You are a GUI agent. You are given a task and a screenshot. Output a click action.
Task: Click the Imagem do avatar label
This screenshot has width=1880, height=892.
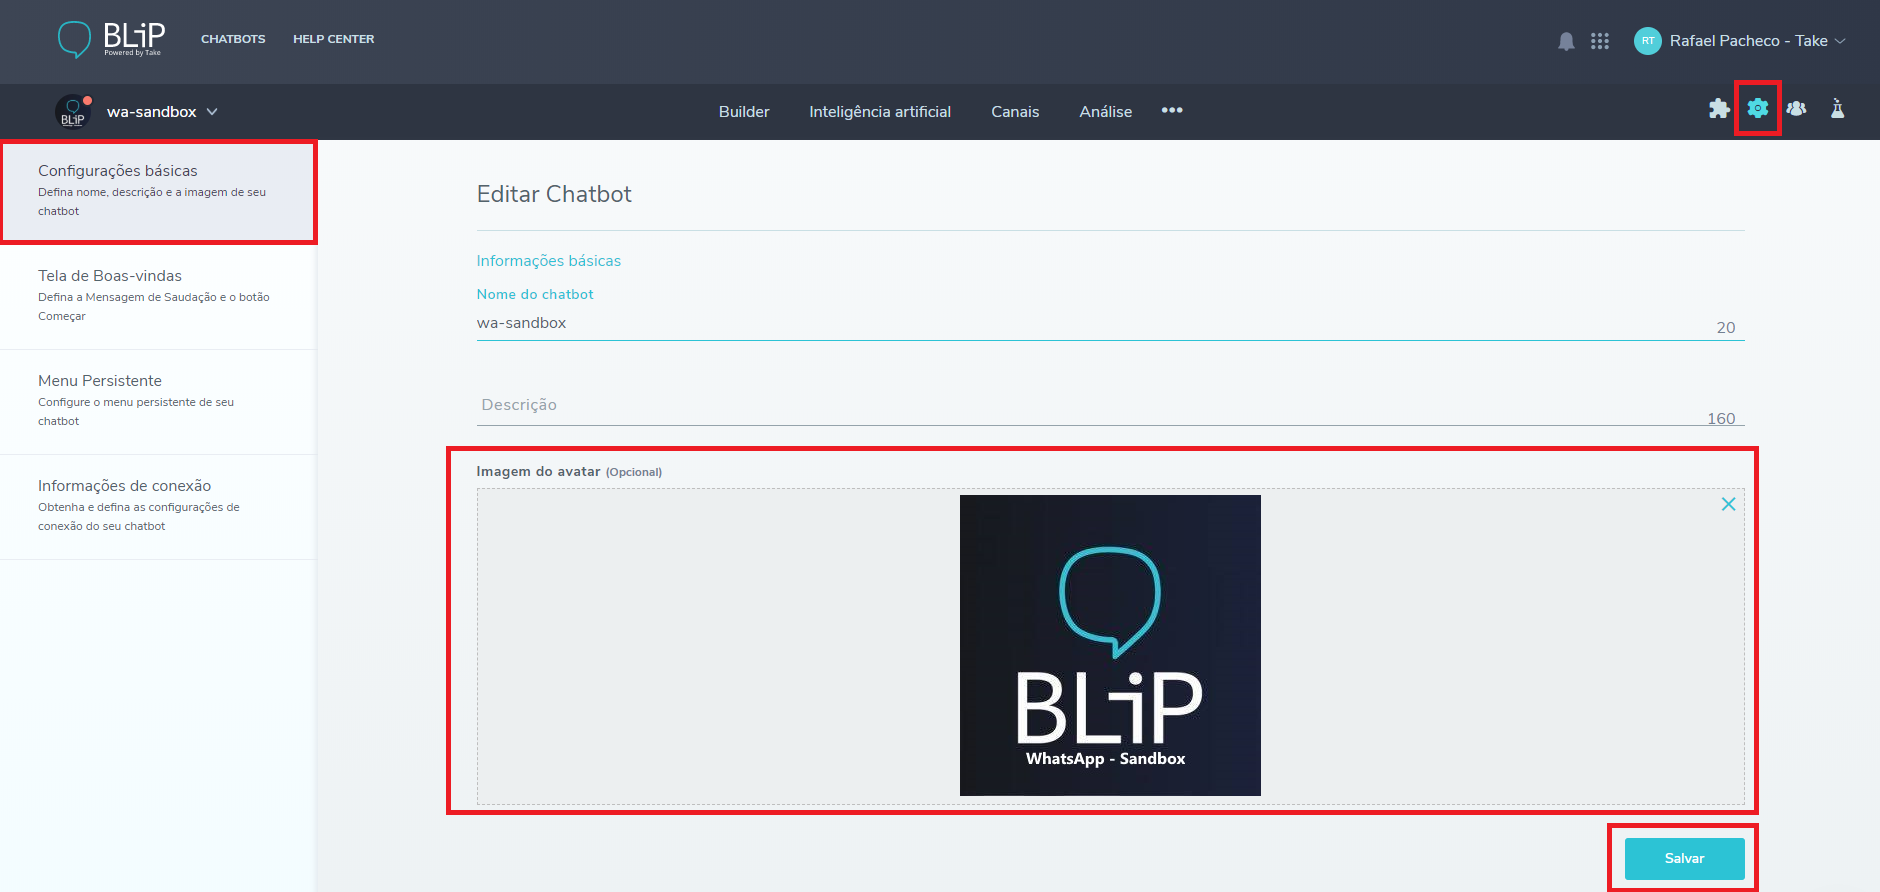[538, 472]
